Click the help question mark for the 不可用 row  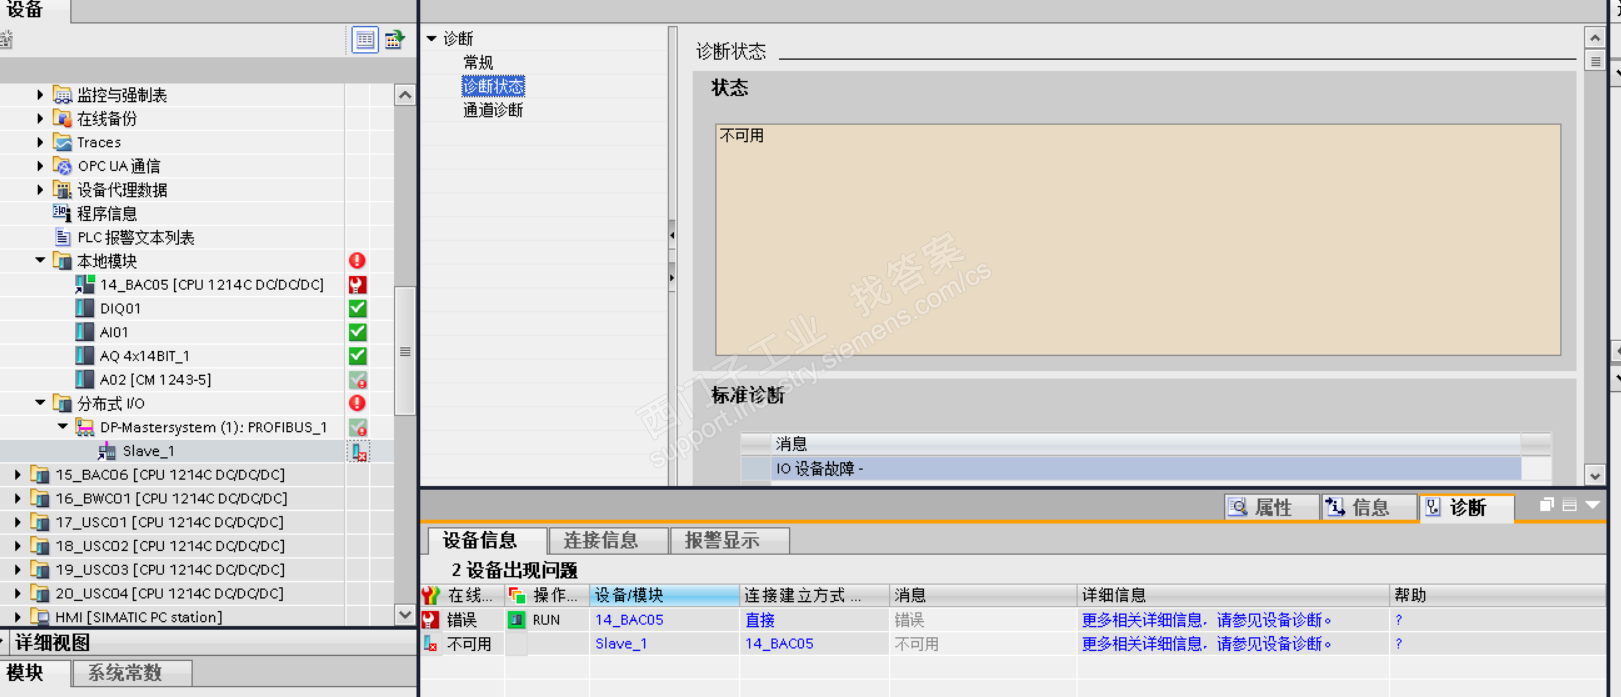pyautogui.click(x=1399, y=644)
